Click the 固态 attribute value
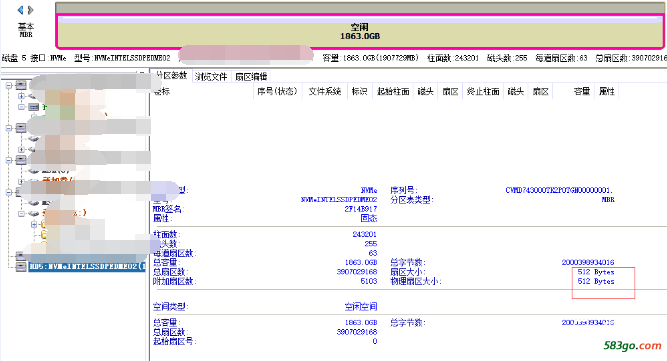This screenshot has height=361, width=667. pos(369,219)
